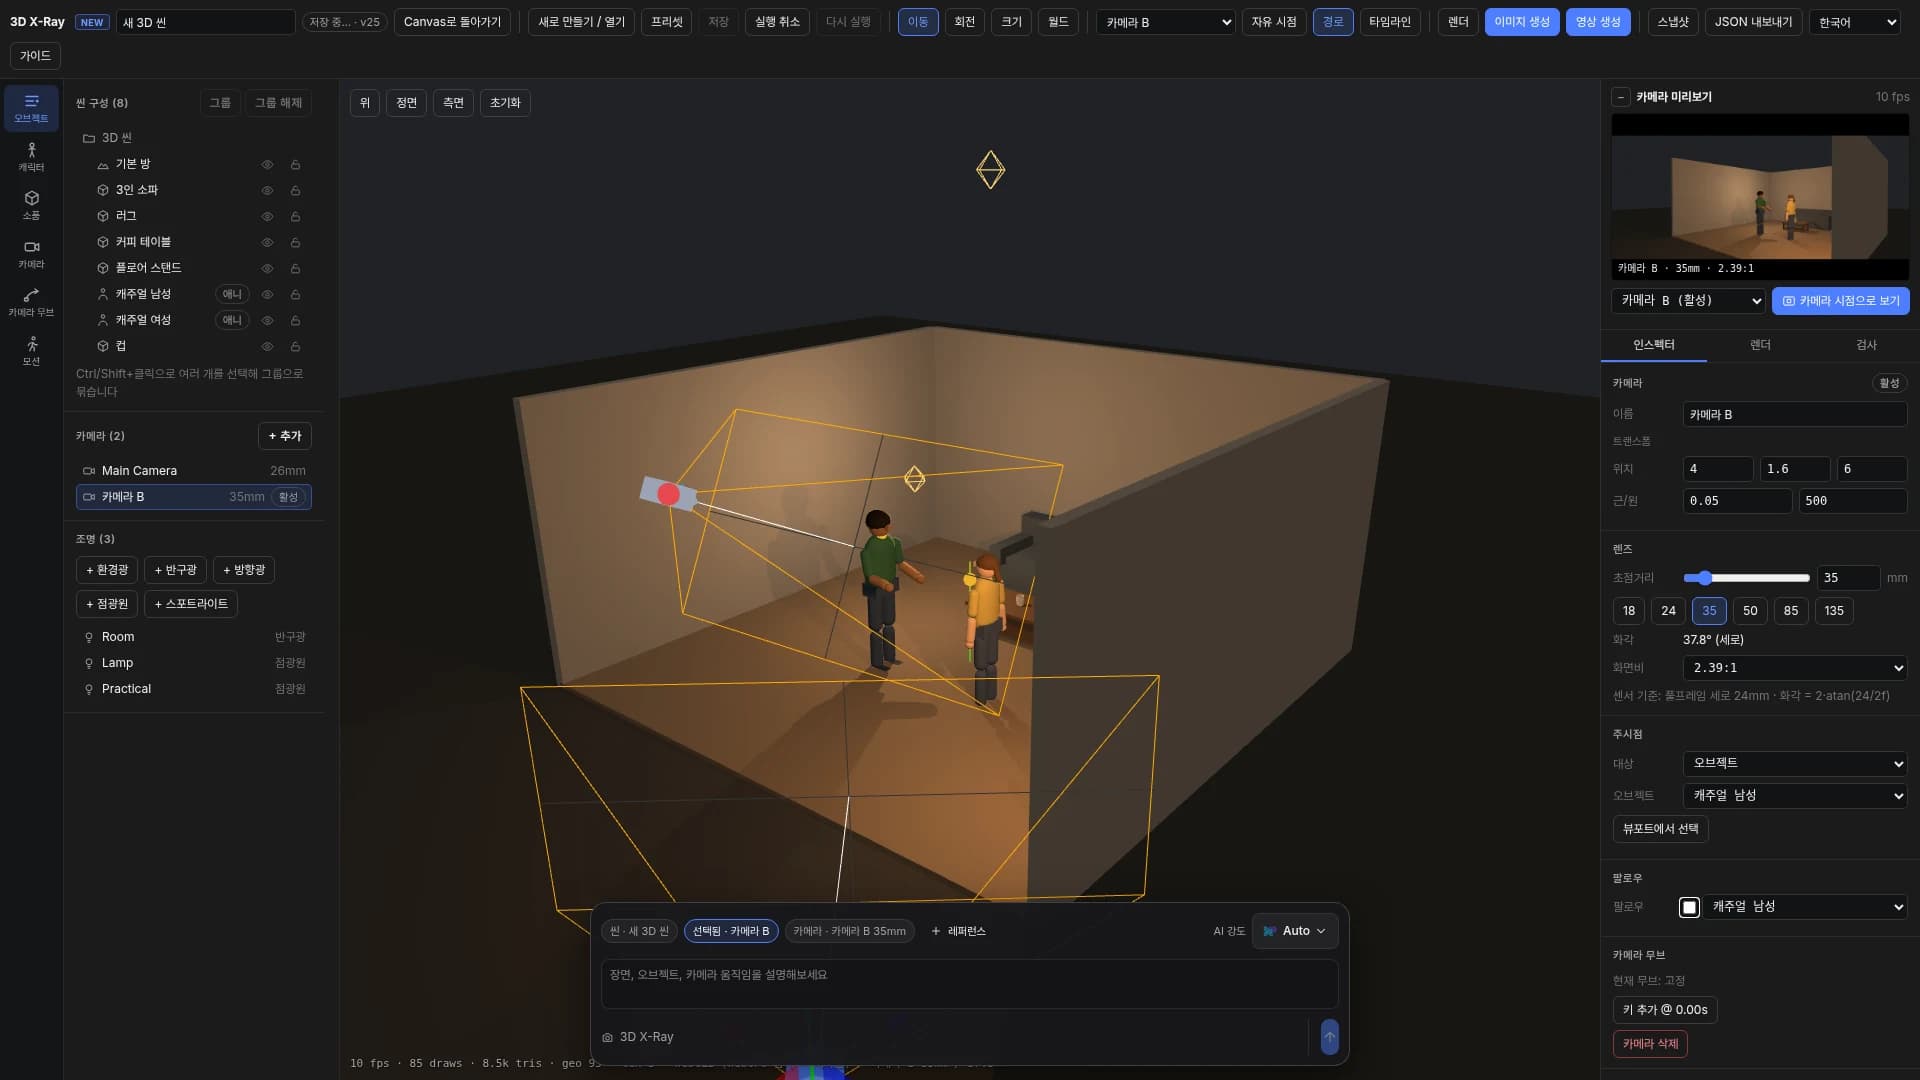Open the 팔로우 캐주얼 남성 dropdown

click(x=1805, y=906)
